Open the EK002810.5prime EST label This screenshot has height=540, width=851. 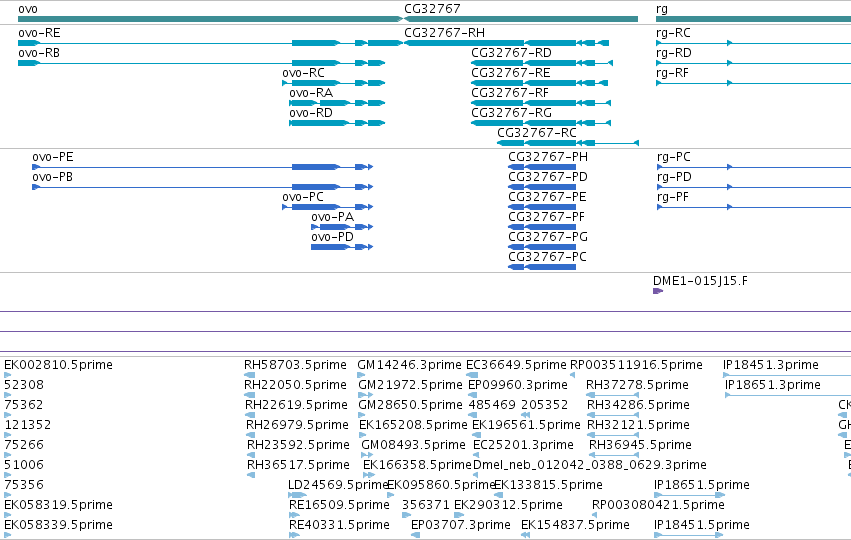pyautogui.click(x=59, y=365)
